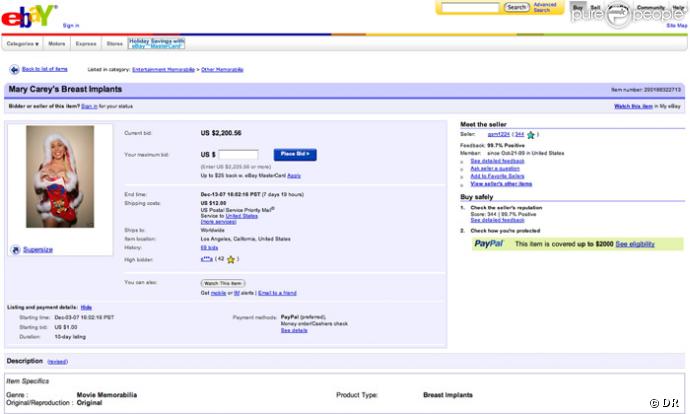
Task: Click the eBay logo
Action: click(x=29, y=15)
